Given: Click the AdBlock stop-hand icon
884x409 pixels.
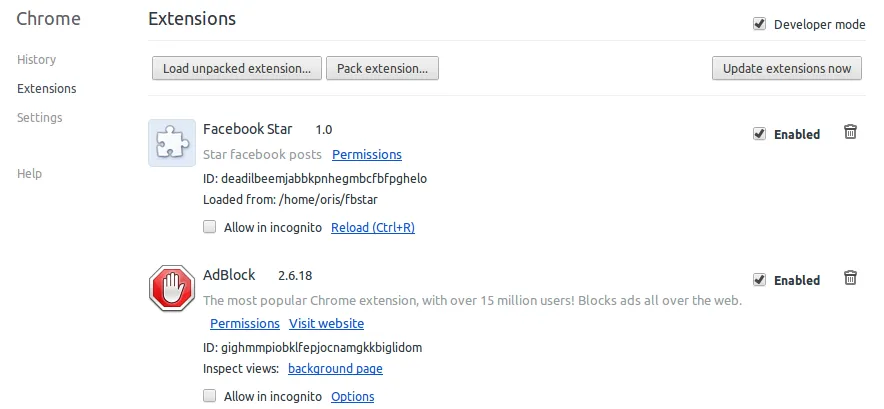Looking at the screenshot, I should (172, 288).
